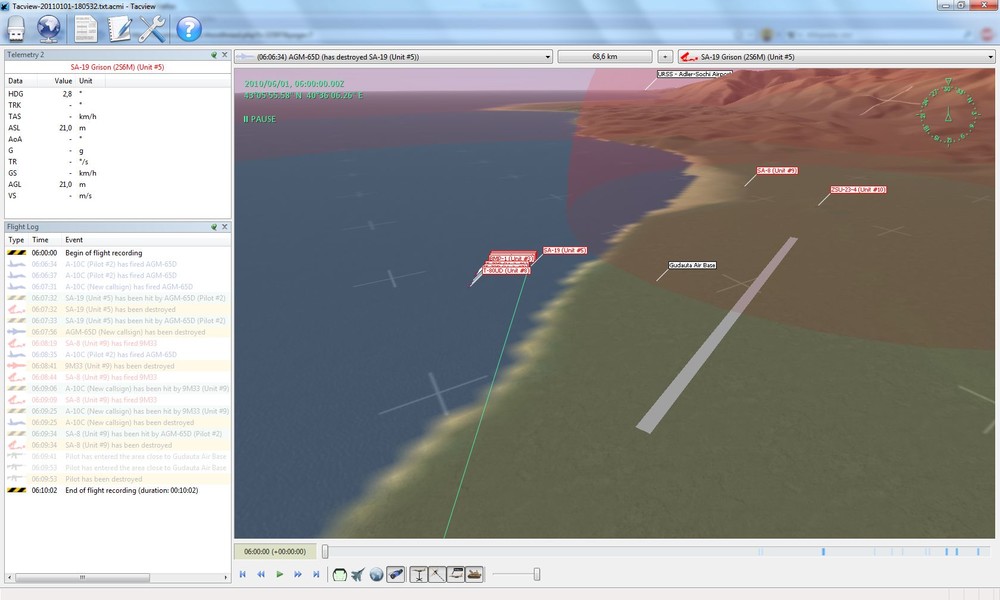
Task: Click the Value column header in Telemetry
Action: (63, 81)
